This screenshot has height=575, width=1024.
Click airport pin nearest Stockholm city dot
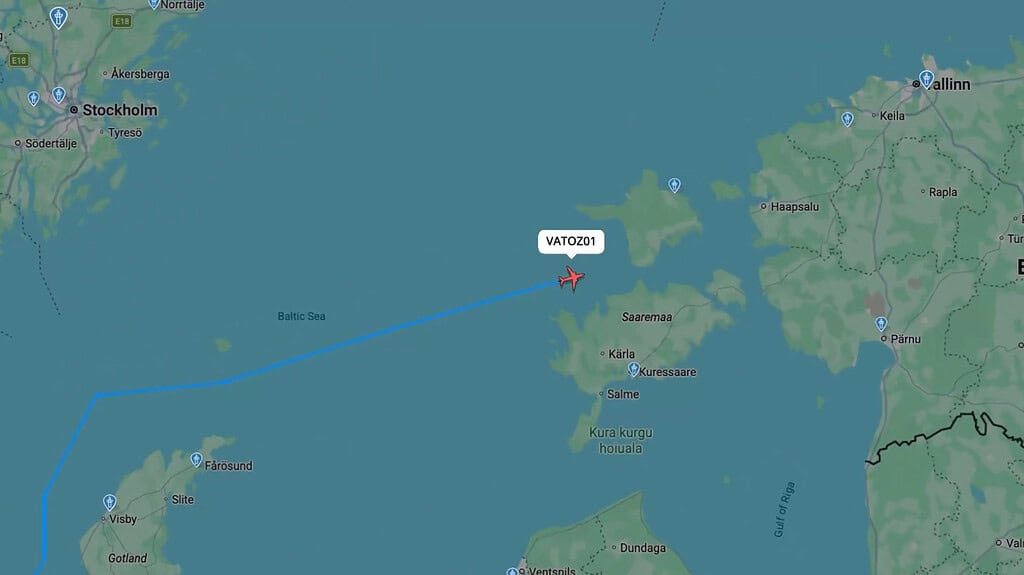[59, 95]
